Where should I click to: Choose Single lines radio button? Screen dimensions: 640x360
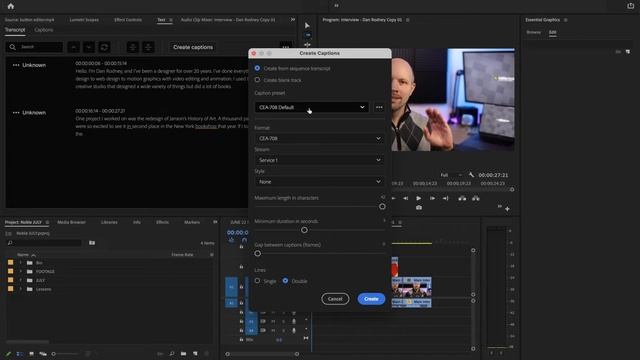coord(257,281)
